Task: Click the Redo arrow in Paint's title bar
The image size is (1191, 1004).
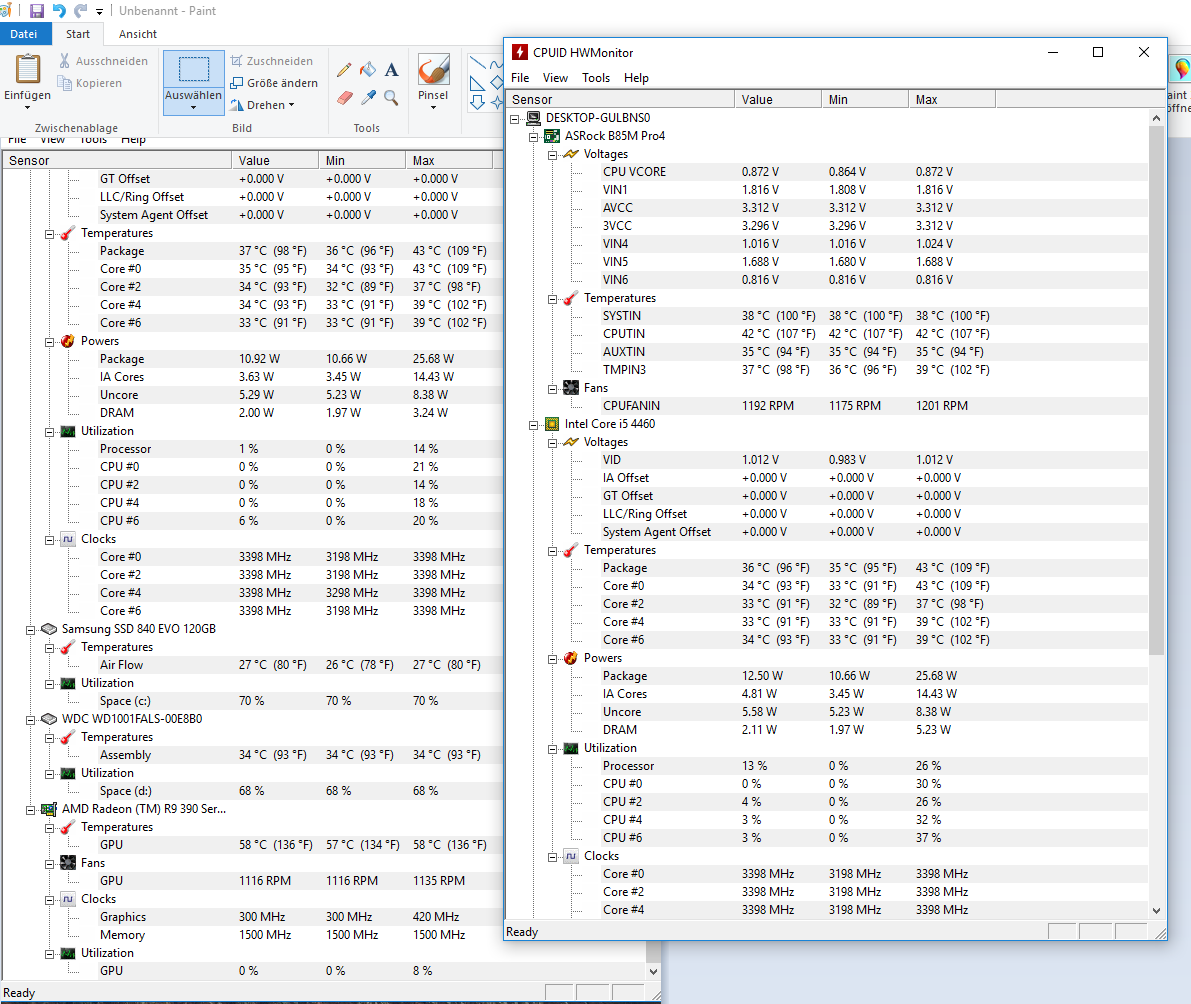Action: tap(81, 11)
